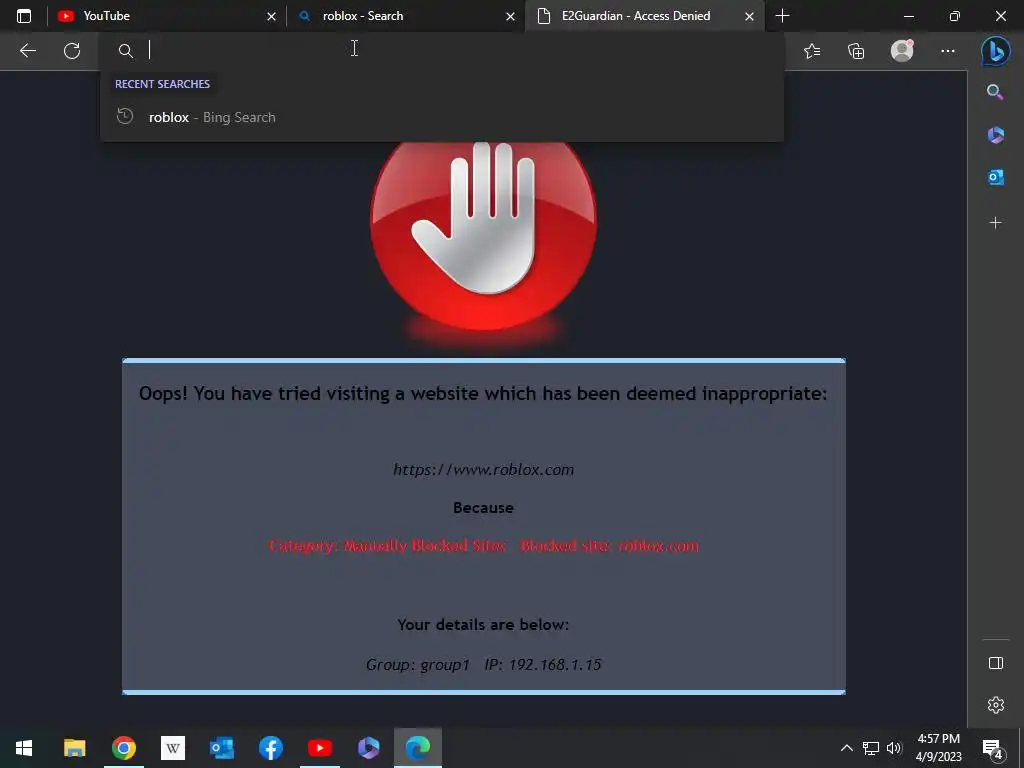Image resolution: width=1024 pixels, height=768 pixels.
Task: Open network status tray icon
Action: [x=871, y=748]
